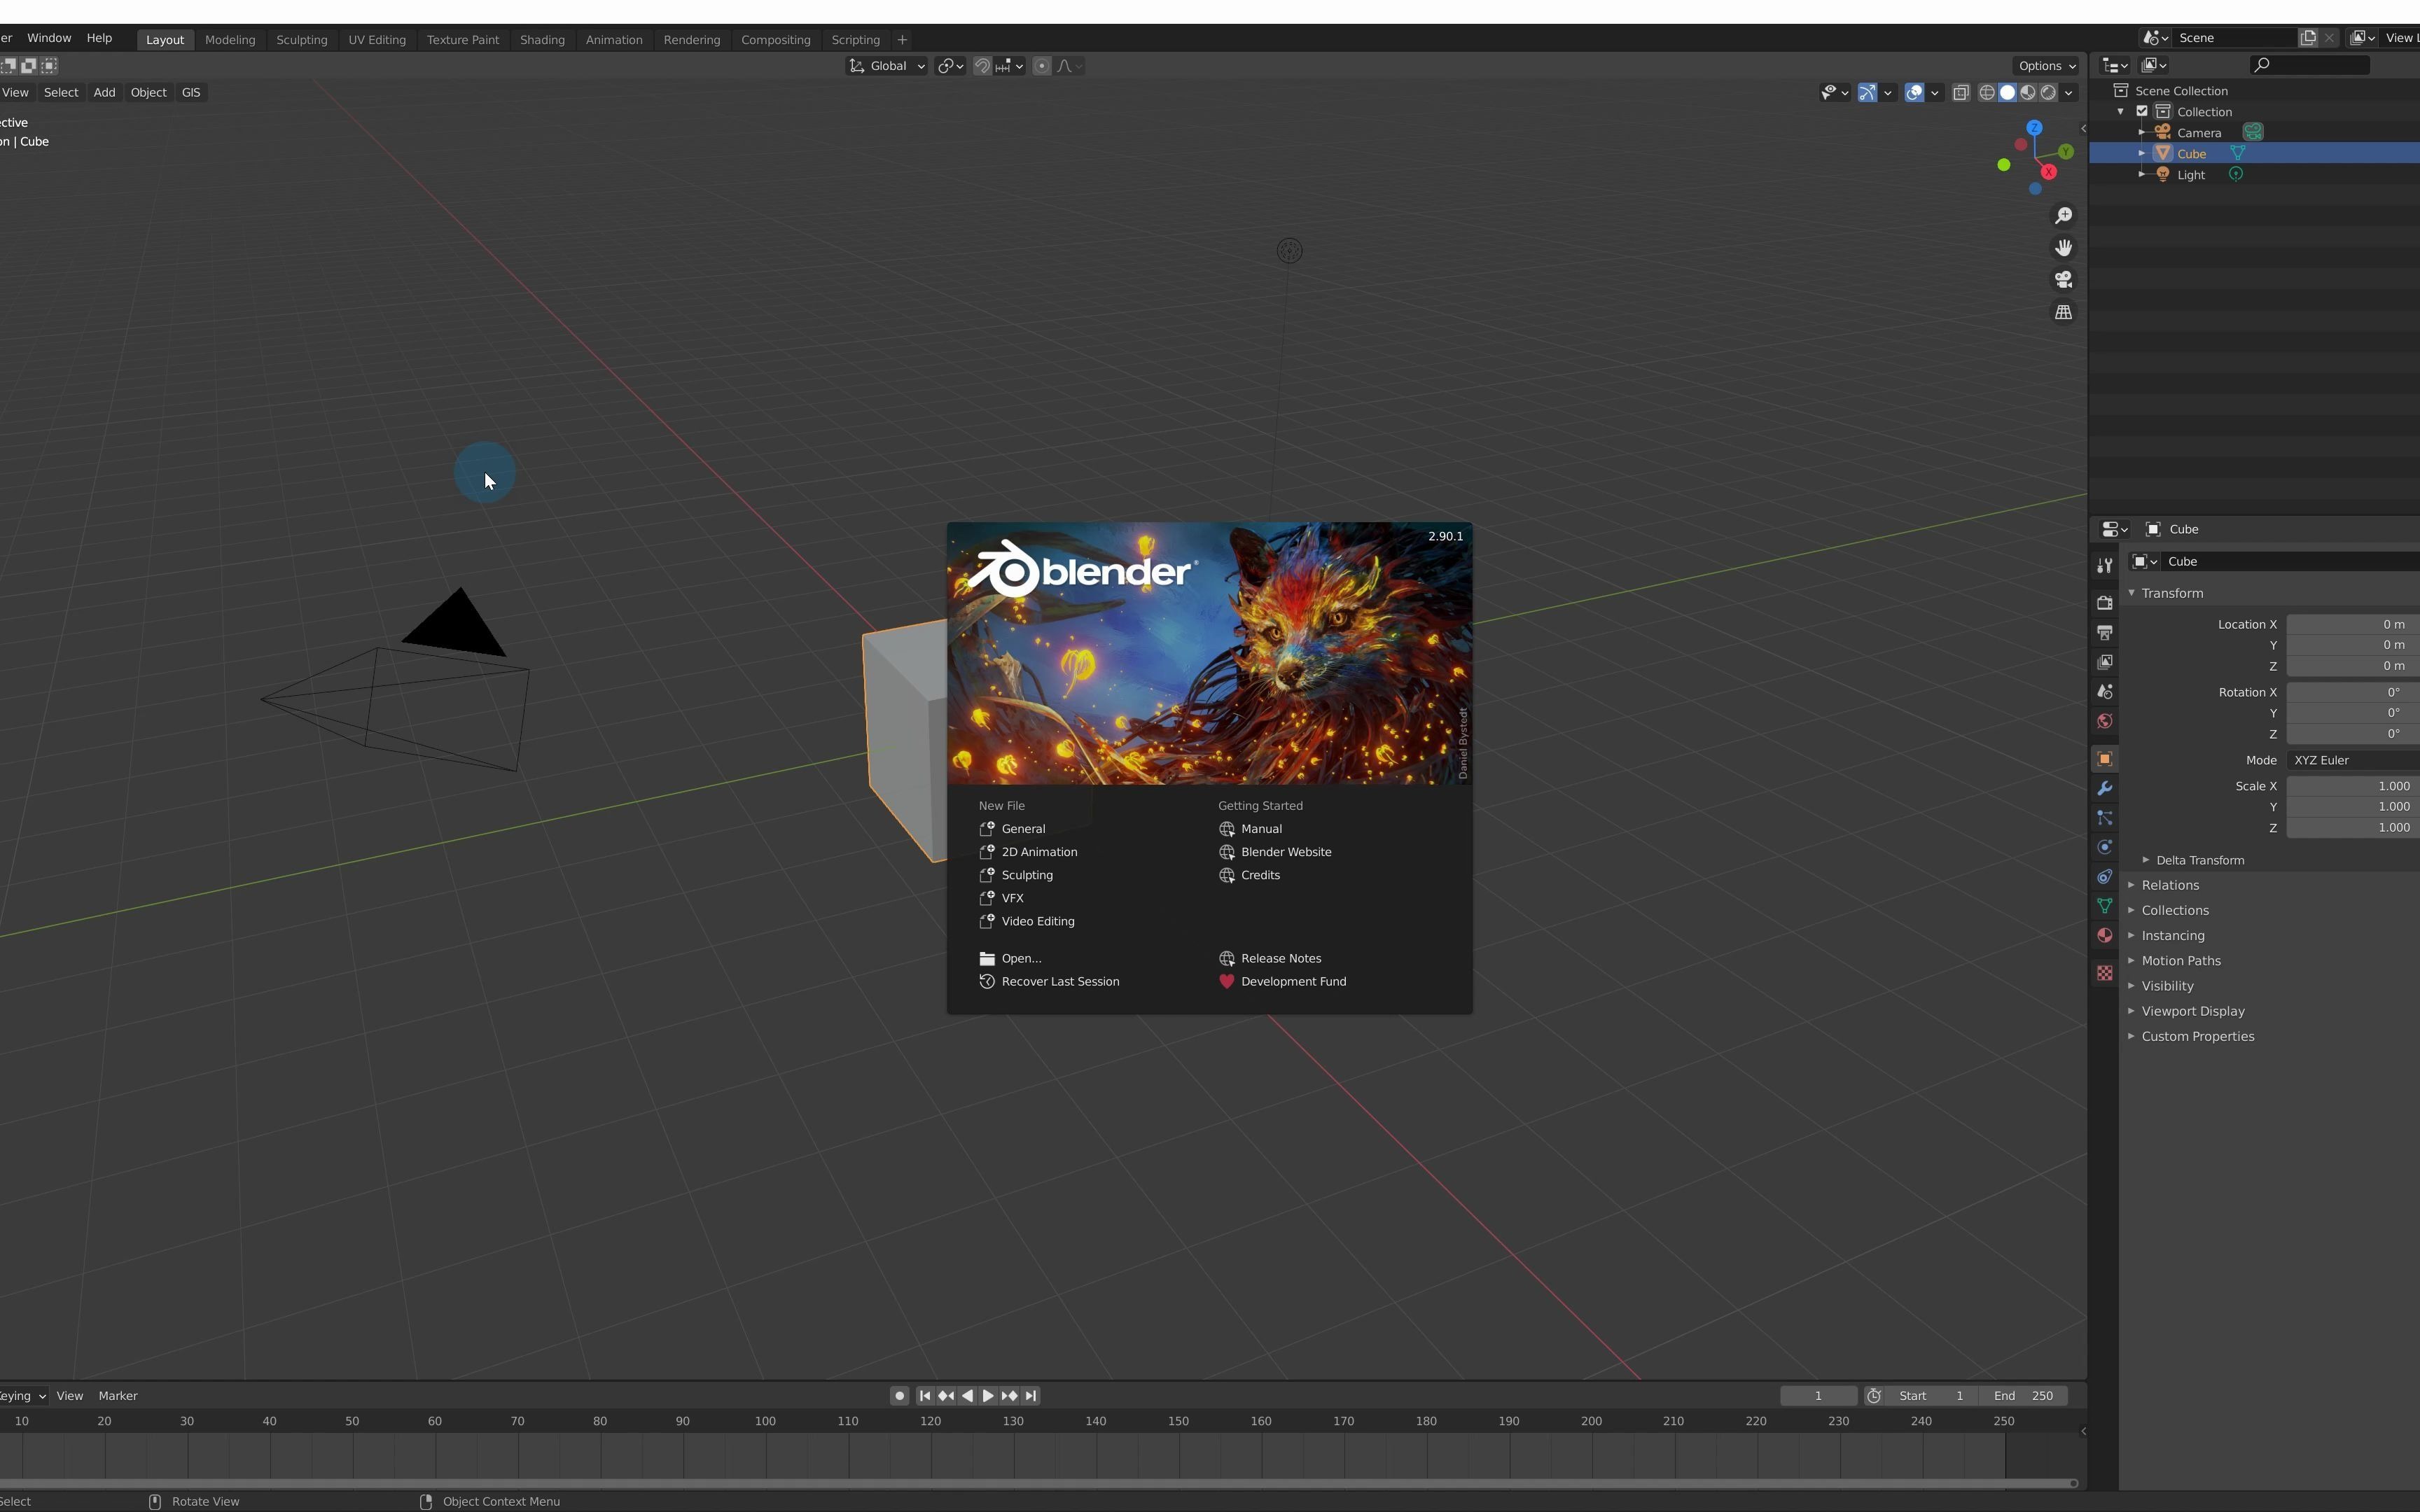
Task: Open the XYZ Euler rotation mode dropdown
Action: pos(2353,760)
